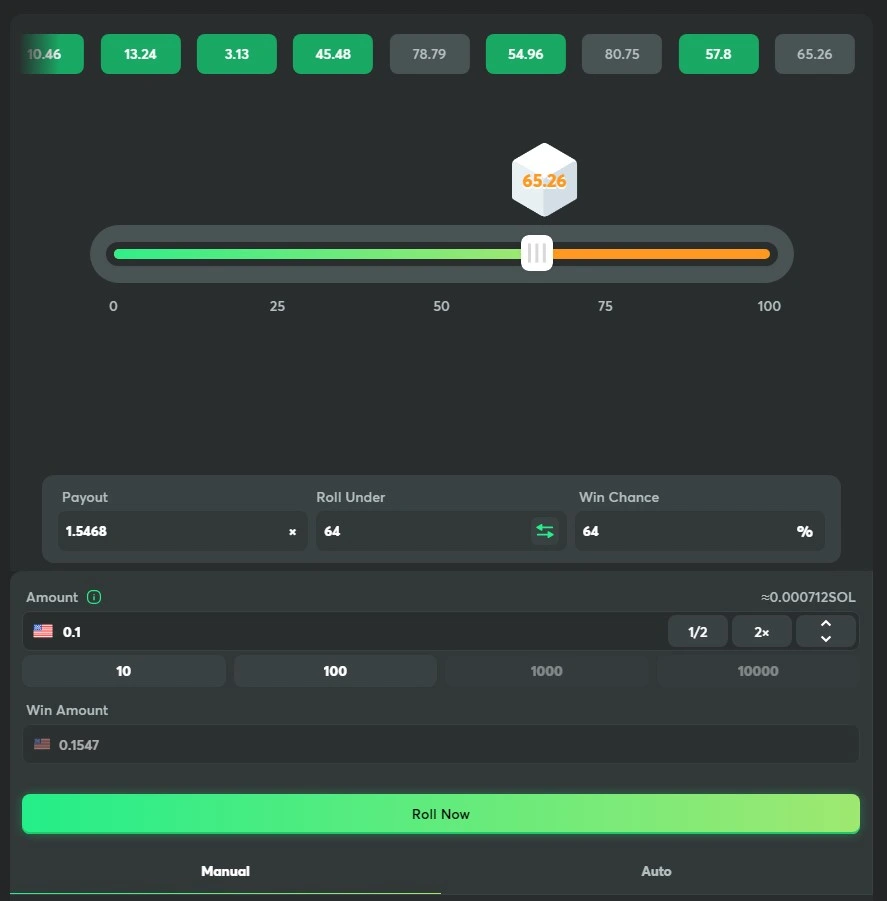
Task: Click the payout × multiplier symbol
Action: [x=292, y=532]
